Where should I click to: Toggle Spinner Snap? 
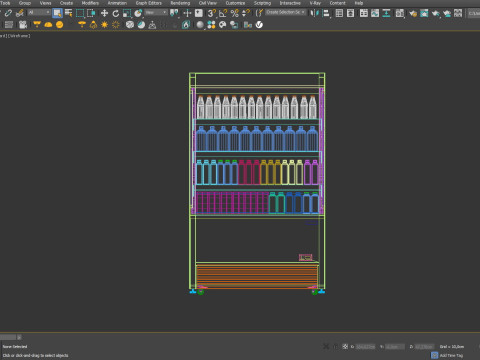click(246, 13)
